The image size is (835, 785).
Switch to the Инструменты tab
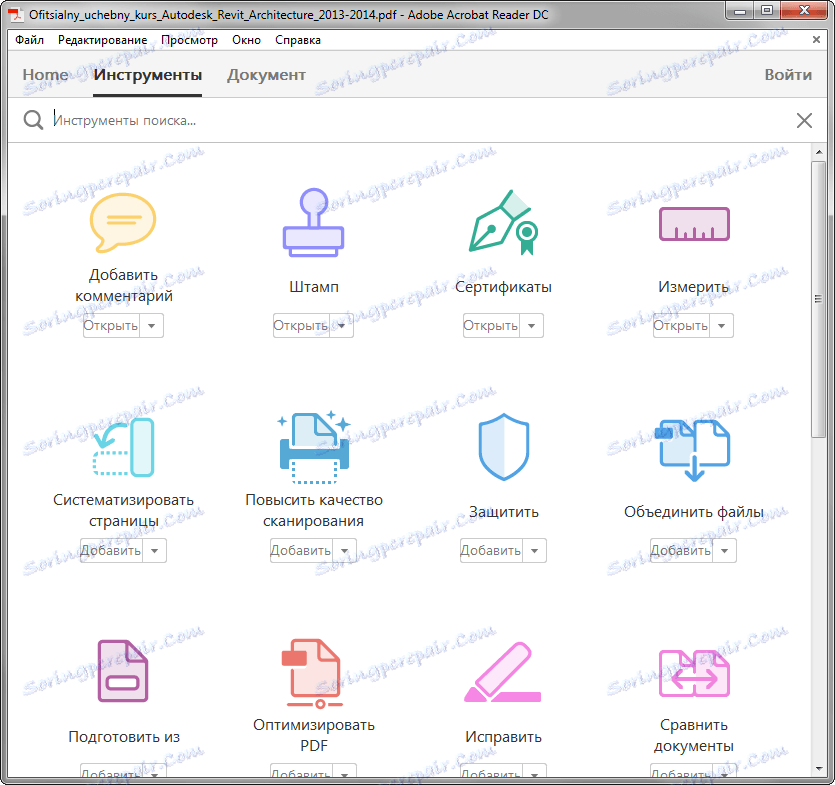(148, 75)
